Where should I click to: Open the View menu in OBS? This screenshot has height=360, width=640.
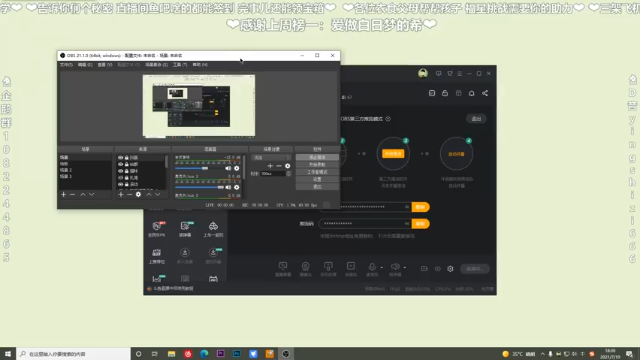pos(104,65)
